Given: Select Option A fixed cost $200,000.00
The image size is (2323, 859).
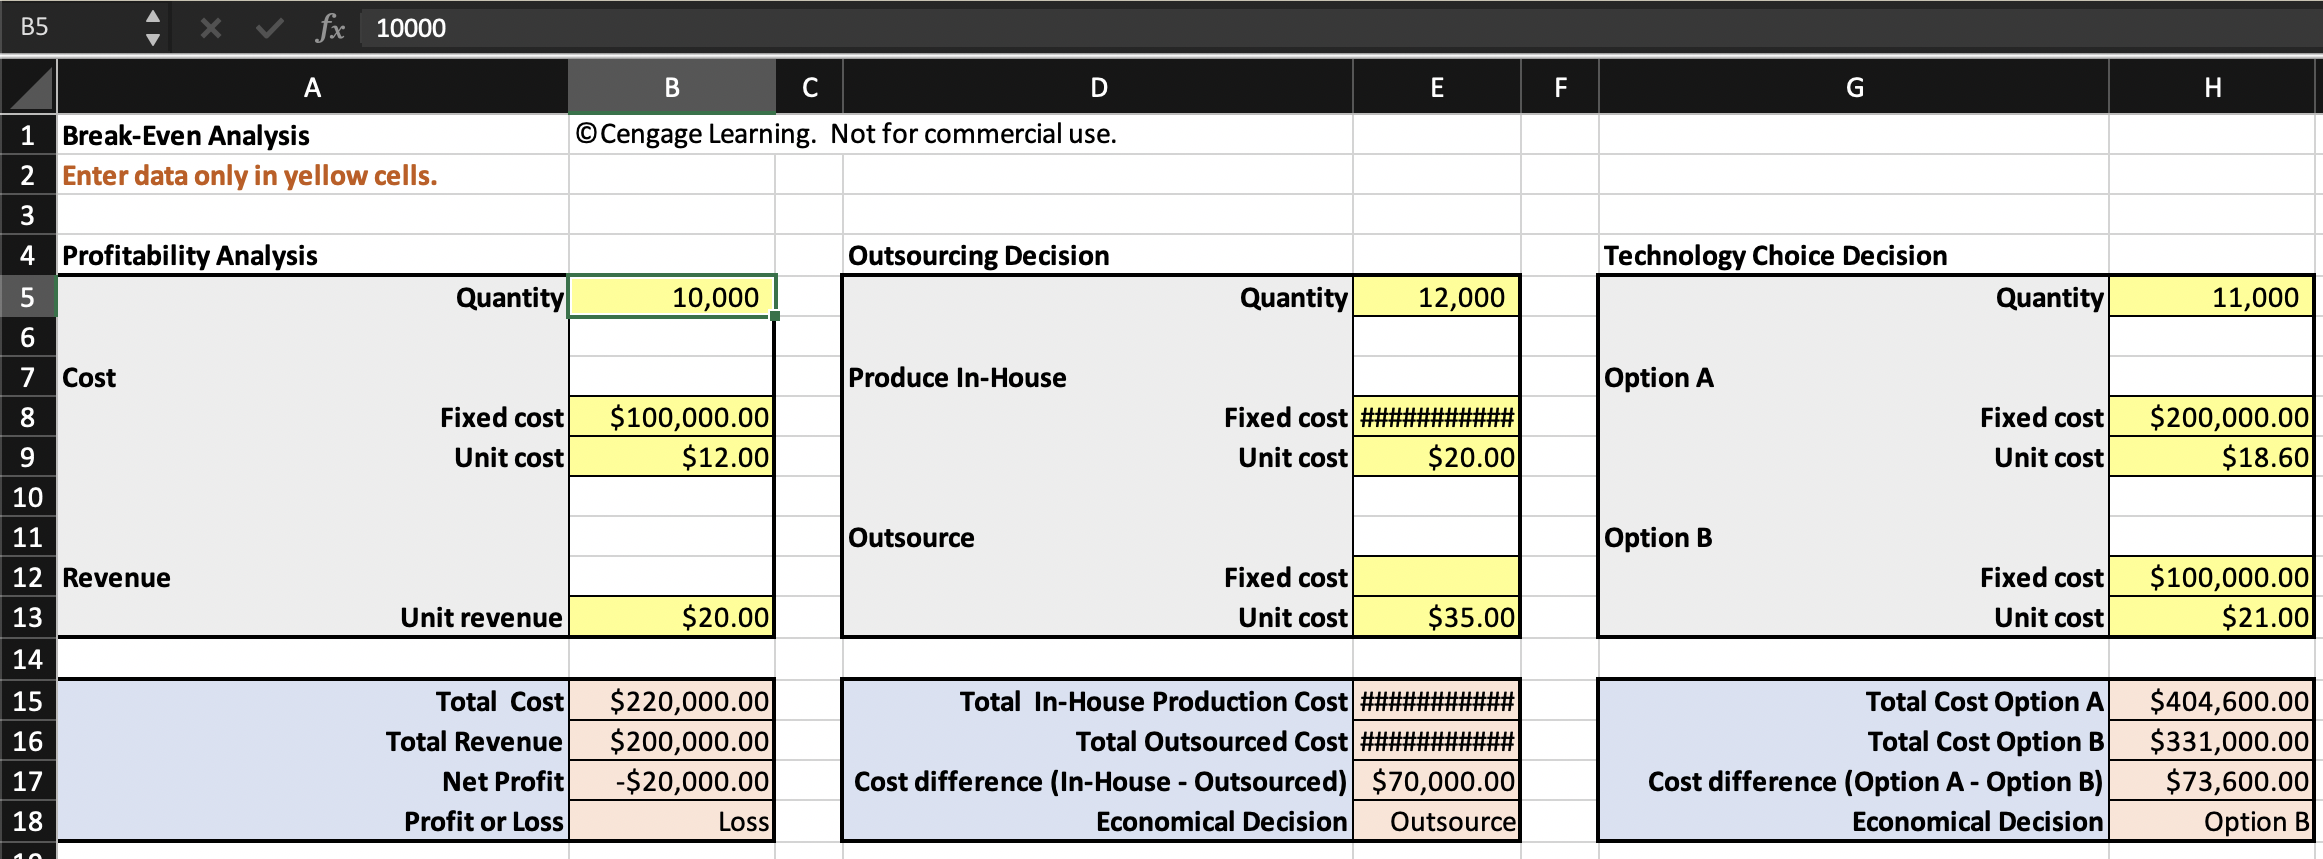Looking at the screenshot, I should [x=2212, y=417].
